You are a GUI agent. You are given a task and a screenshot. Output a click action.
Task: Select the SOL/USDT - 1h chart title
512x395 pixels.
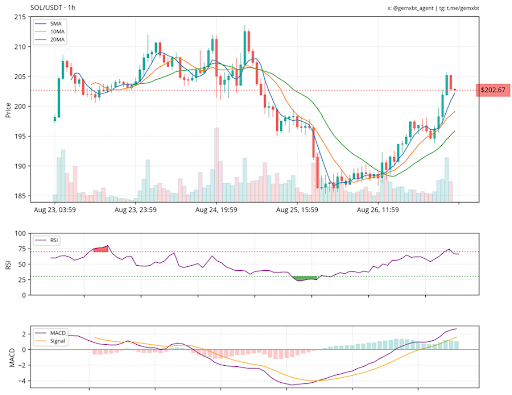(x=53, y=7)
